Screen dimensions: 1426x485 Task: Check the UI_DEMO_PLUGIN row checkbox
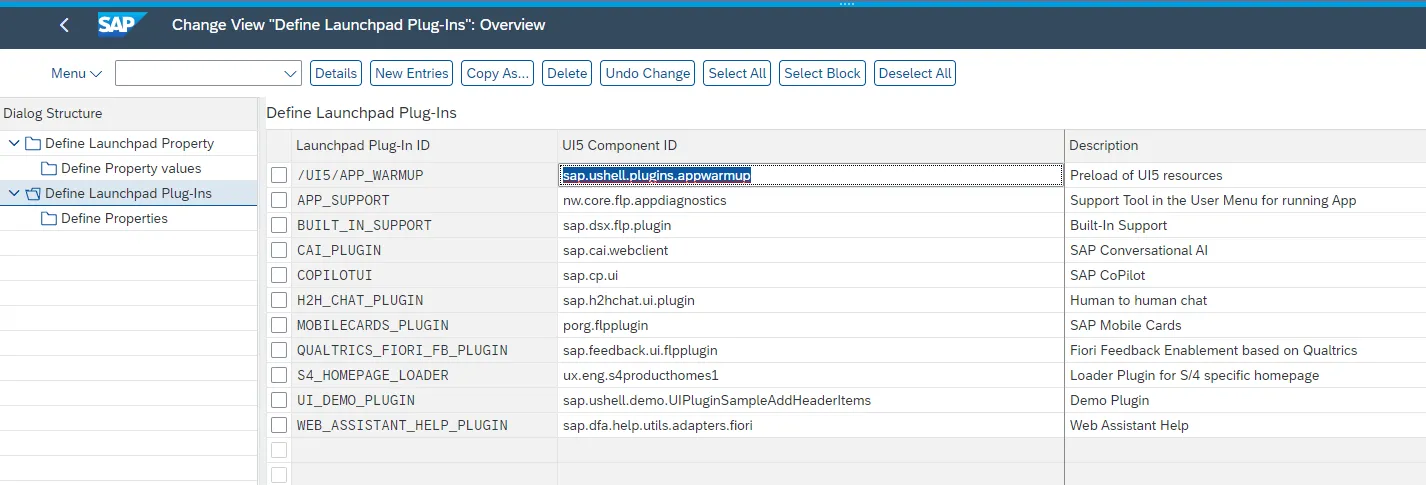(x=279, y=400)
